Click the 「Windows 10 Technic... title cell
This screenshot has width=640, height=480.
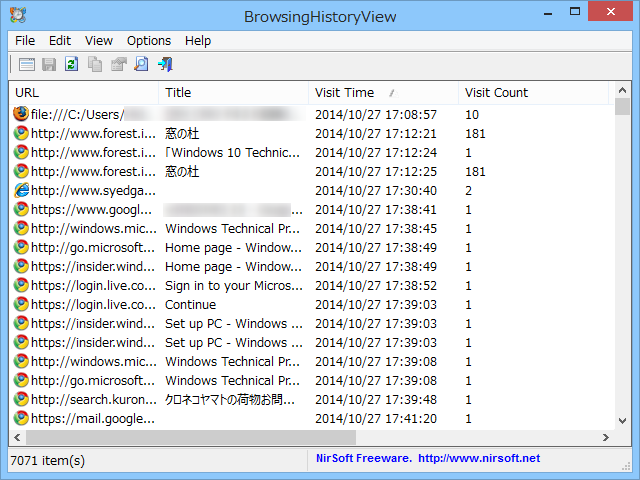click(232, 153)
